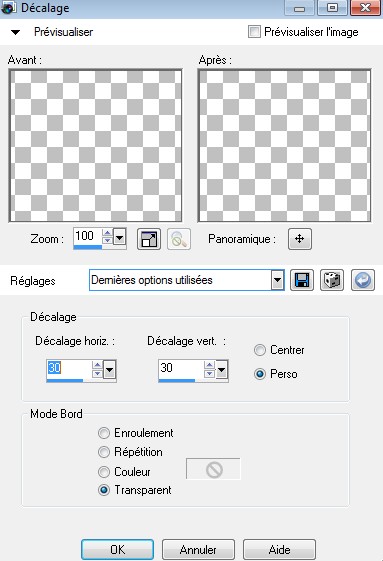Screen dimensions: 383x561
Task: Click the disabled Couleur color swatch
Action: click(x=213, y=469)
